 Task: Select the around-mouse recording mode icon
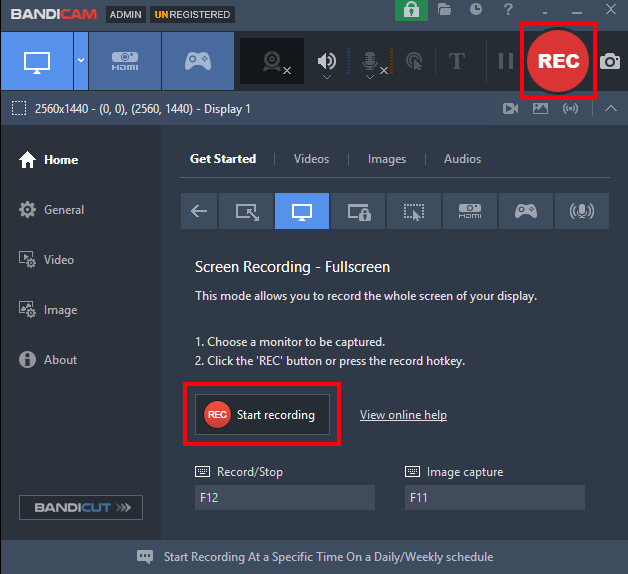tap(414, 211)
